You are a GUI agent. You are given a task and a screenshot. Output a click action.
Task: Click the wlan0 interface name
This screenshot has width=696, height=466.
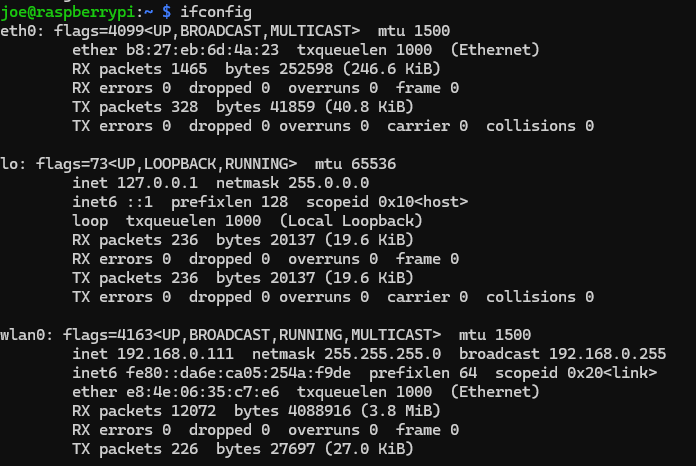click(22, 334)
